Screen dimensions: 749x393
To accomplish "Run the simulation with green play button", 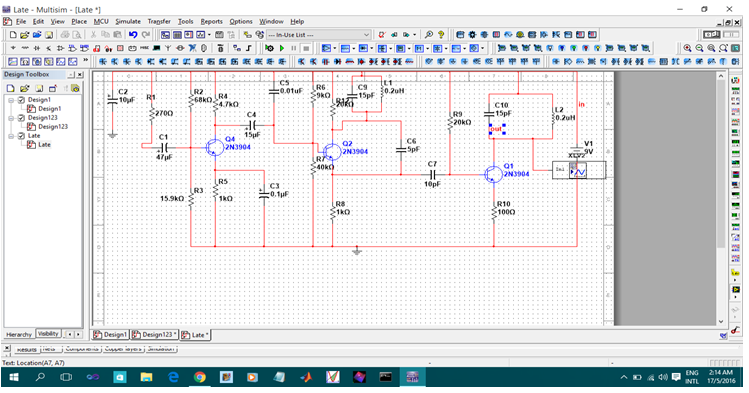I will (282, 48).
